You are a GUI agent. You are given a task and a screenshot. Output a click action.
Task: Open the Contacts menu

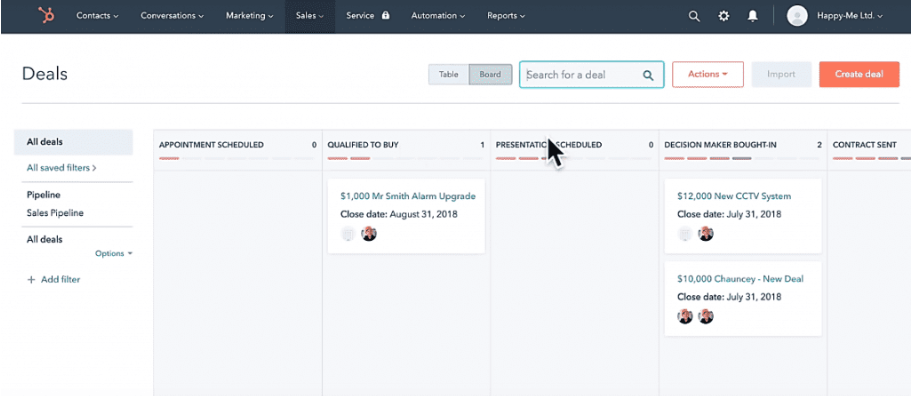coord(97,16)
